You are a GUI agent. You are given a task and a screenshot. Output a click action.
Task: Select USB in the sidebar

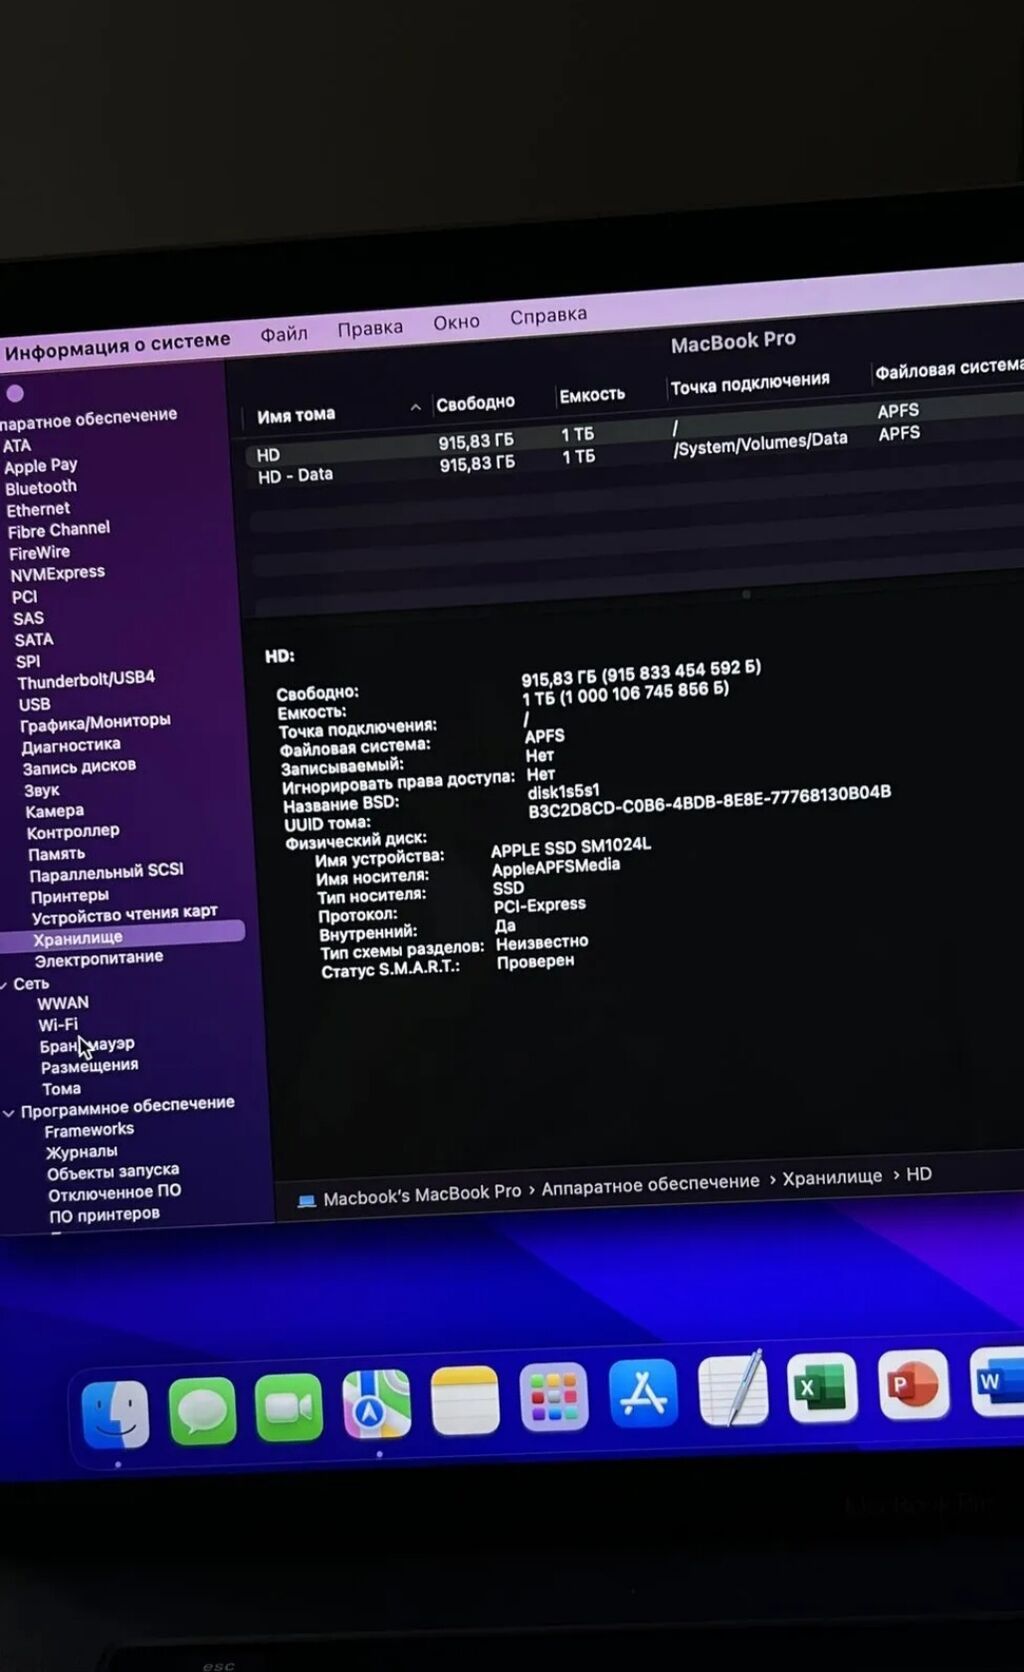click(x=34, y=705)
